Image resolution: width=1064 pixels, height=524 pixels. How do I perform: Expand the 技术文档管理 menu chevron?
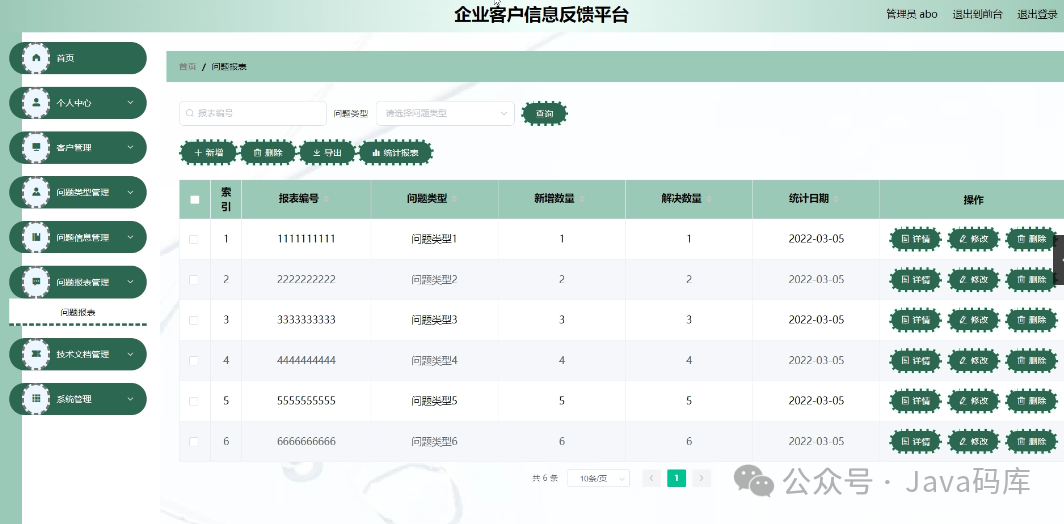pyautogui.click(x=130, y=354)
